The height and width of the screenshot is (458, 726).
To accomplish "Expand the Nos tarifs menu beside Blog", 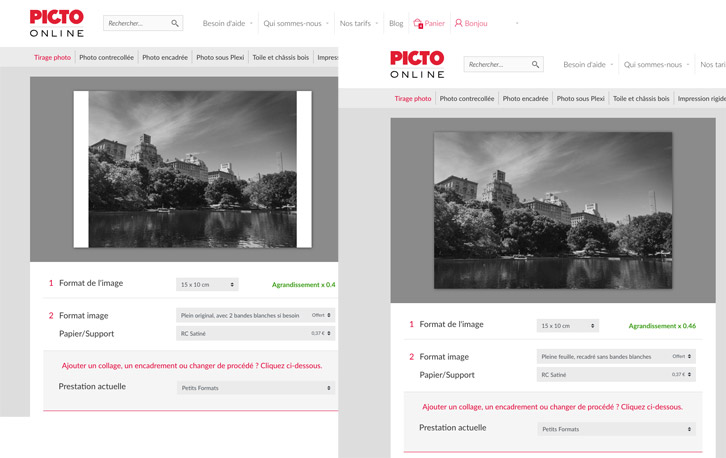I will click(358, 23).
